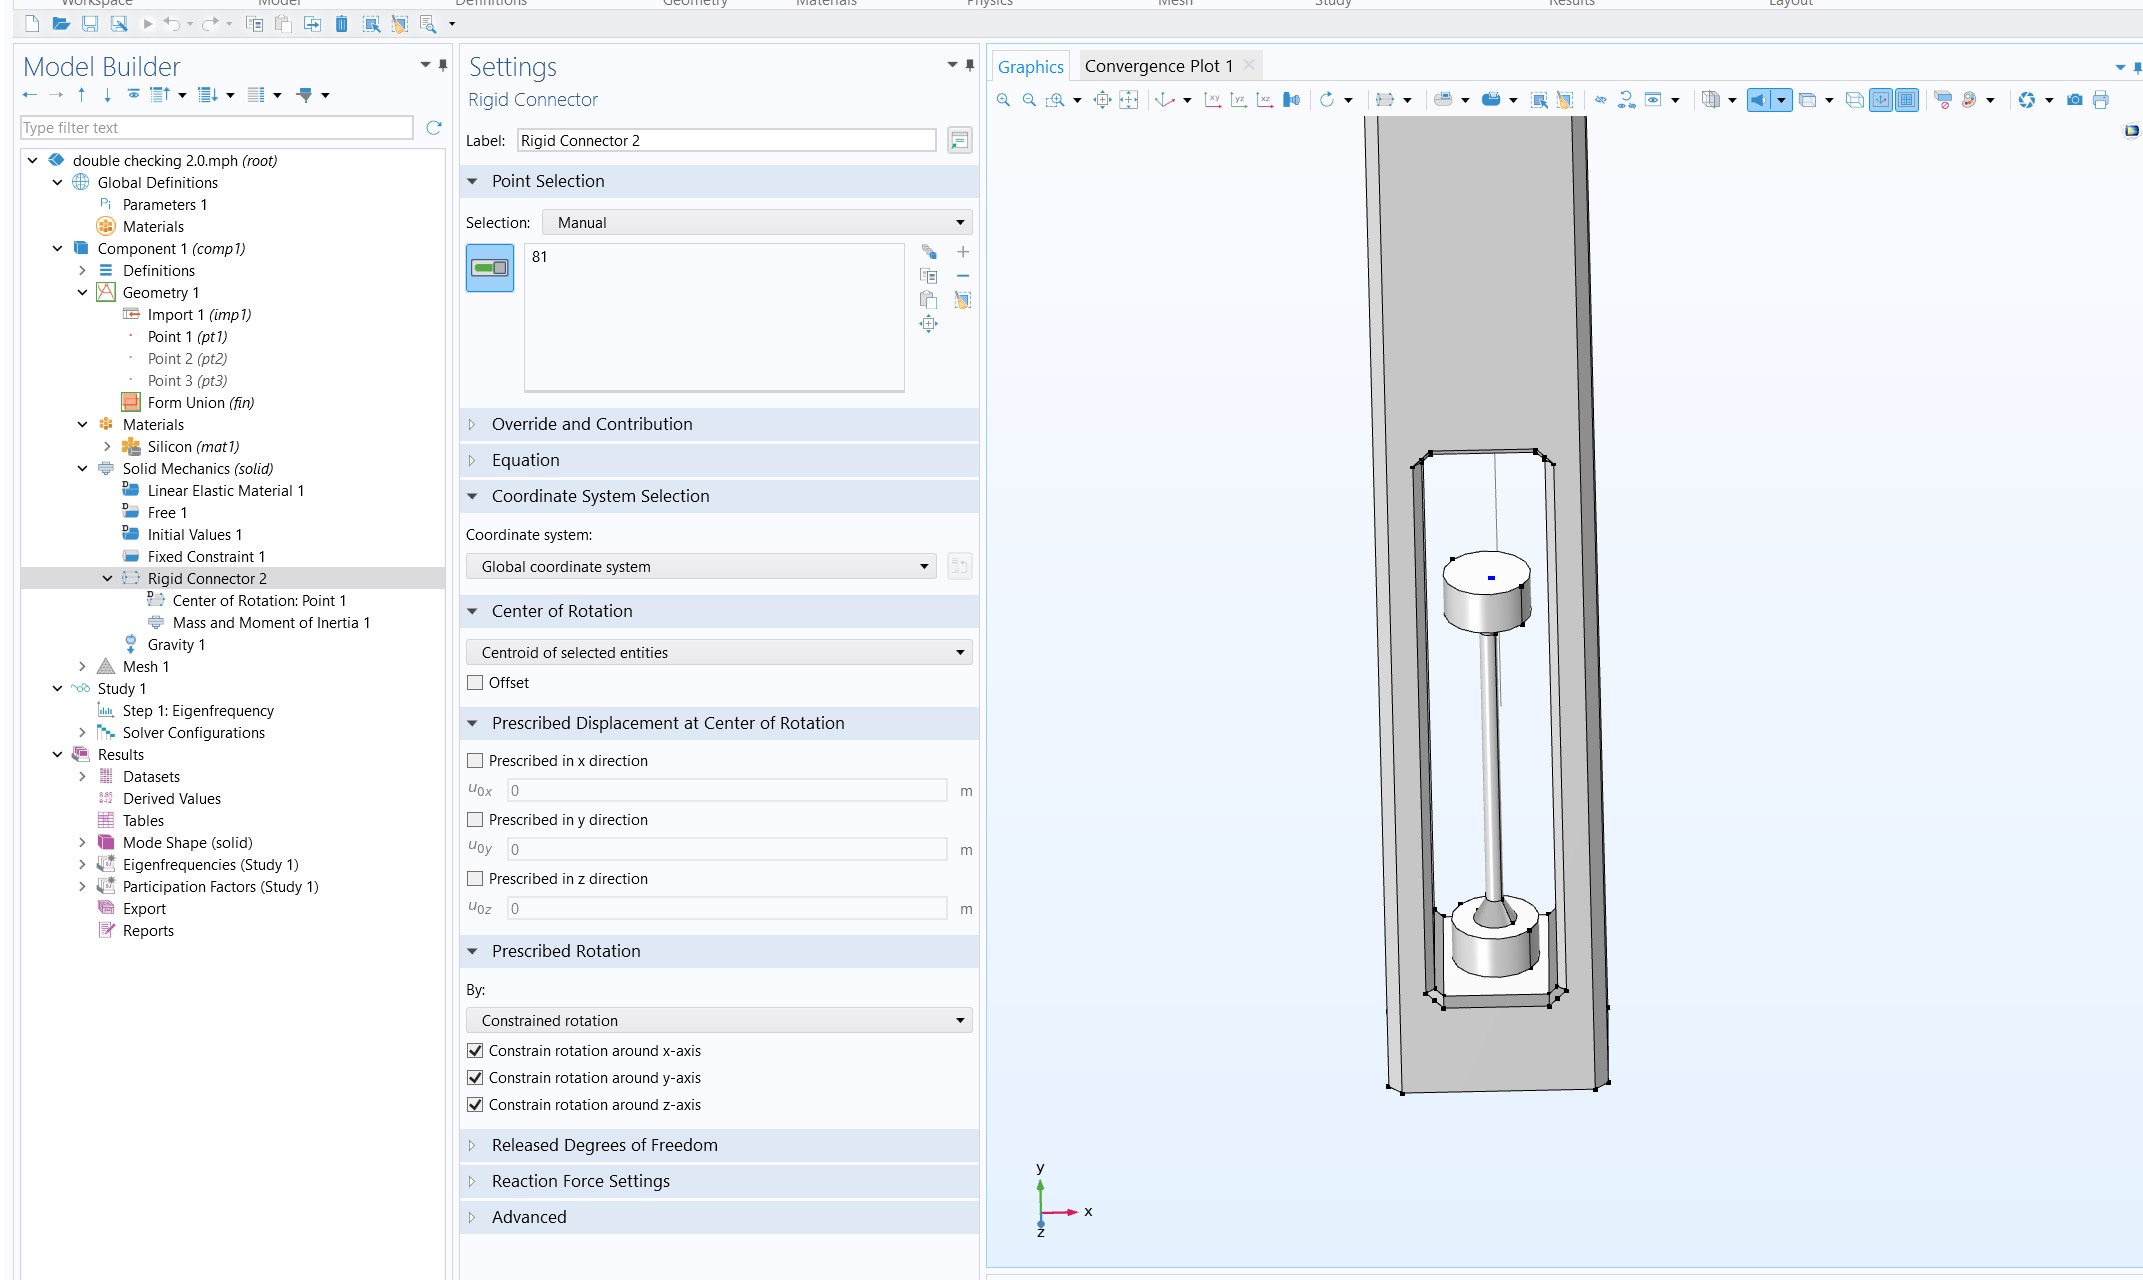
Task: Select the Graphics tab
Action: point(1030,67)
